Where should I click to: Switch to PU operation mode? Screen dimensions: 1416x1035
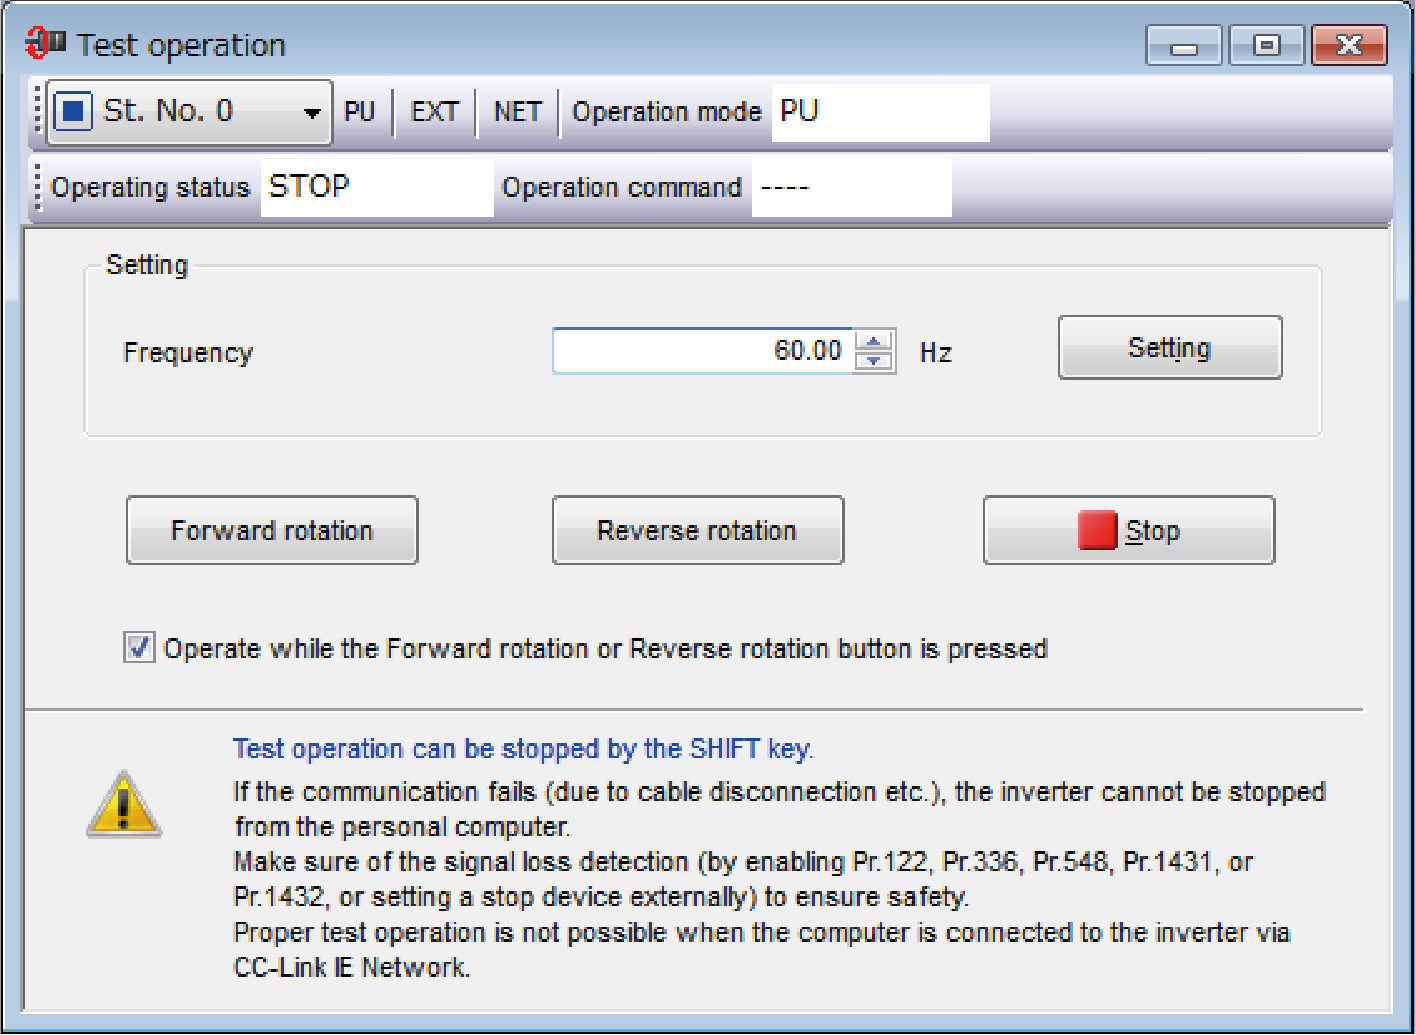point(359,112)
